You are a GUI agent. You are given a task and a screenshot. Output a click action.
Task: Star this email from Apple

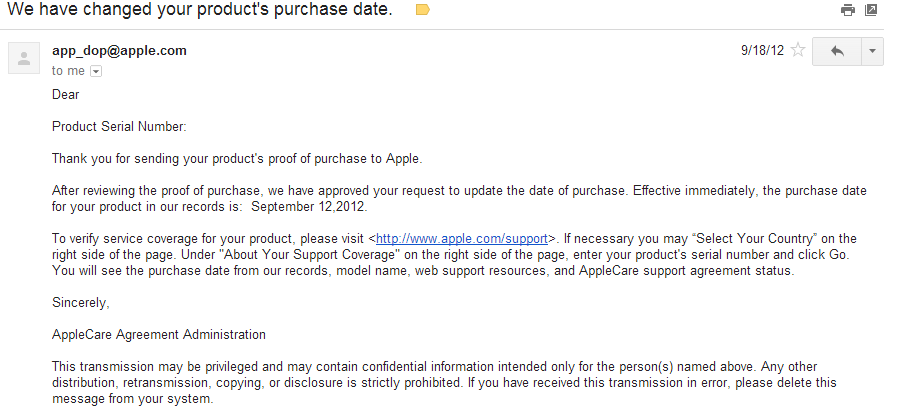[x=798, y=51]
